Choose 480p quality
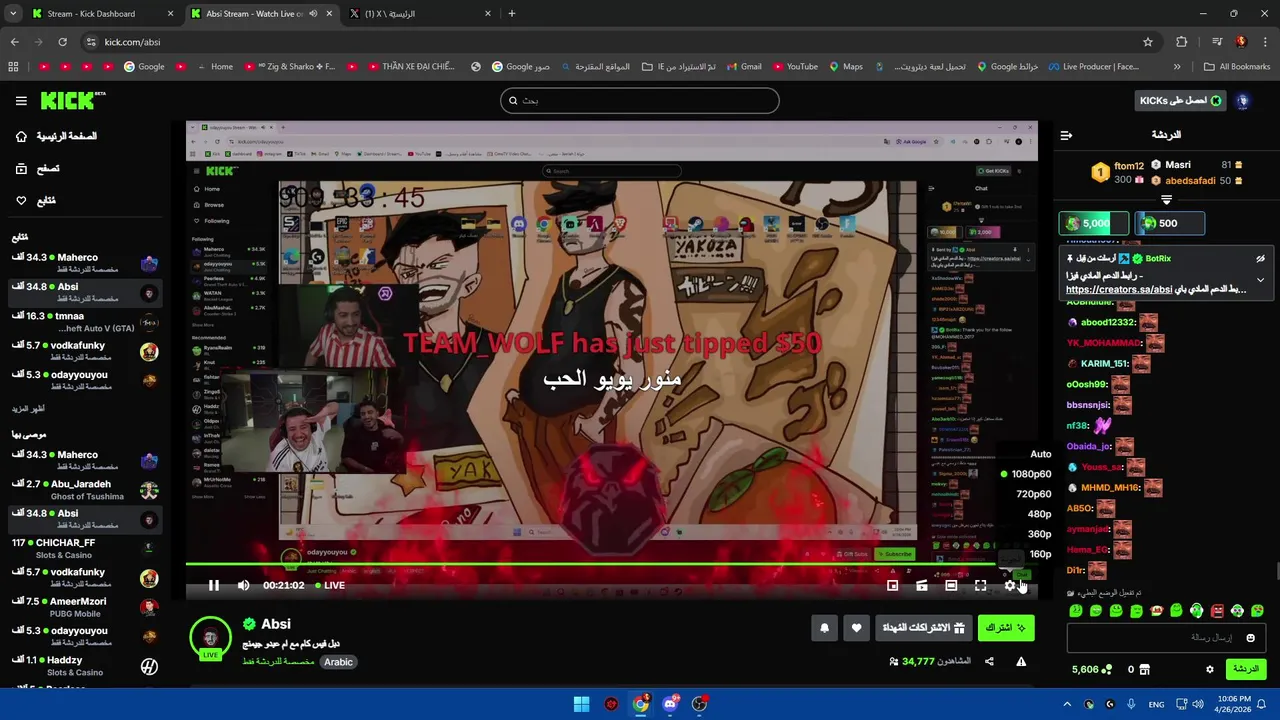The width and height of the screenshot is (1280, 720). point(1039,514)
